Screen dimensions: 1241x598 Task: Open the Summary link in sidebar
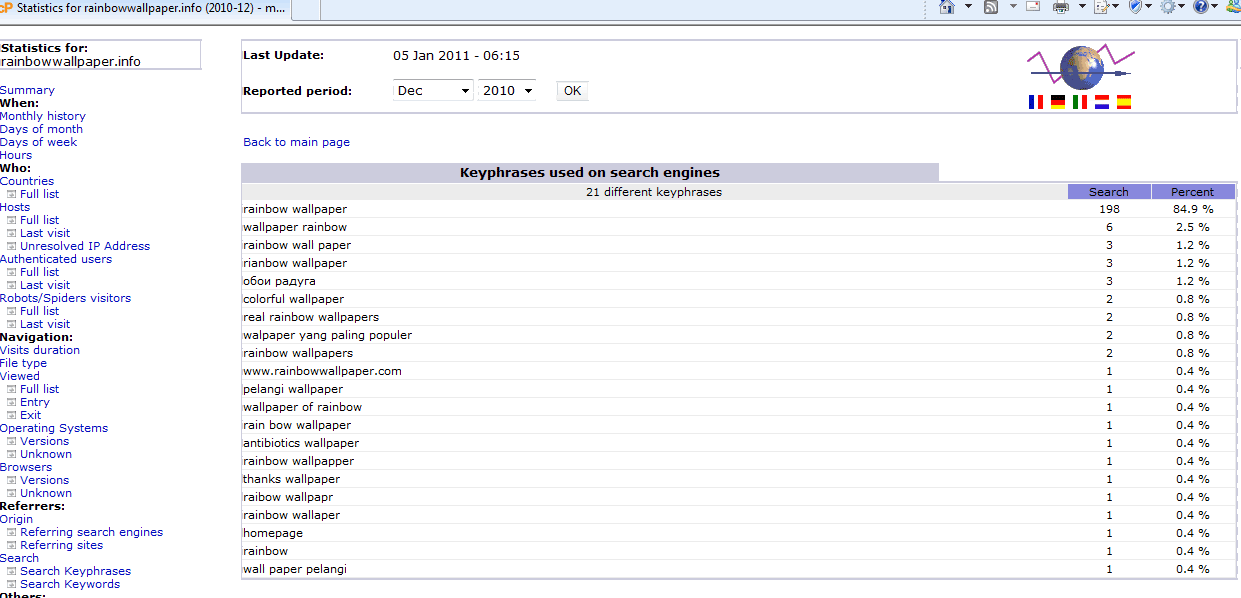point(27,90)
